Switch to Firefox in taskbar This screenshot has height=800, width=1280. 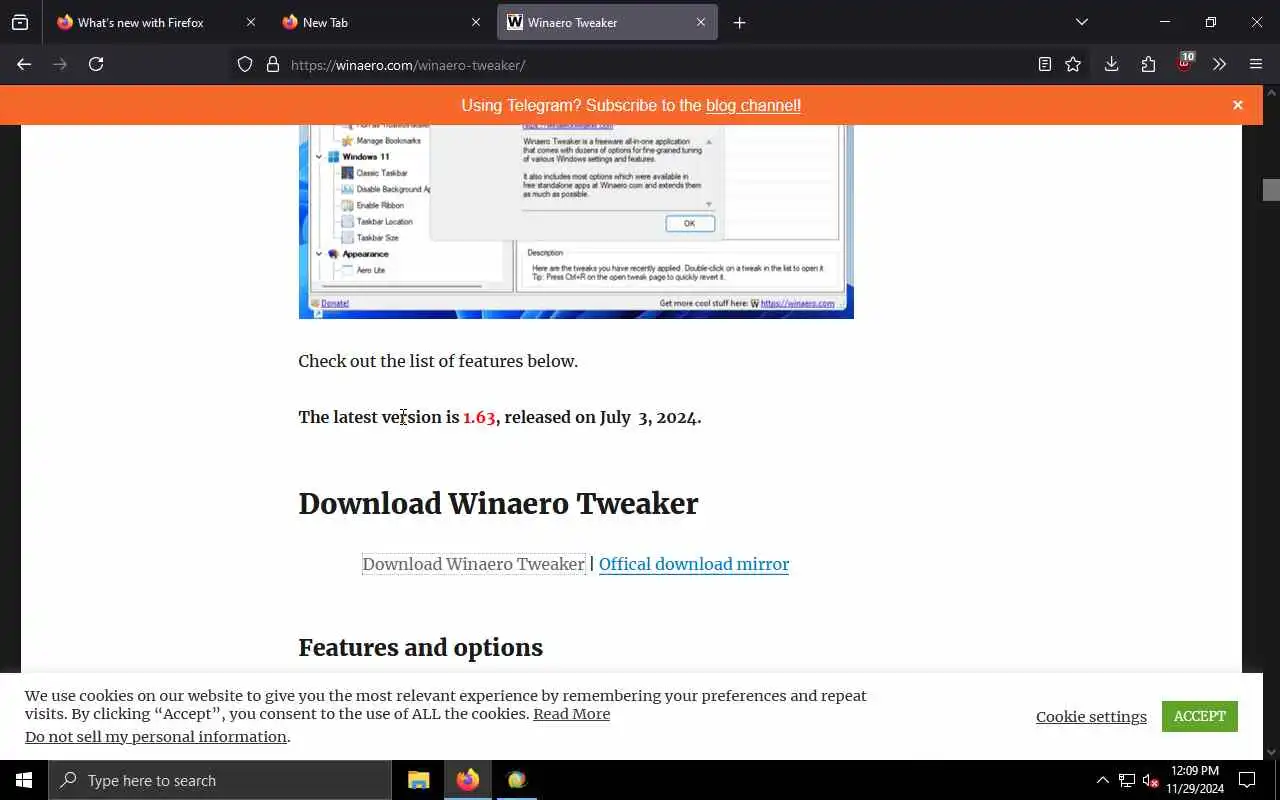tap(468, 780)
